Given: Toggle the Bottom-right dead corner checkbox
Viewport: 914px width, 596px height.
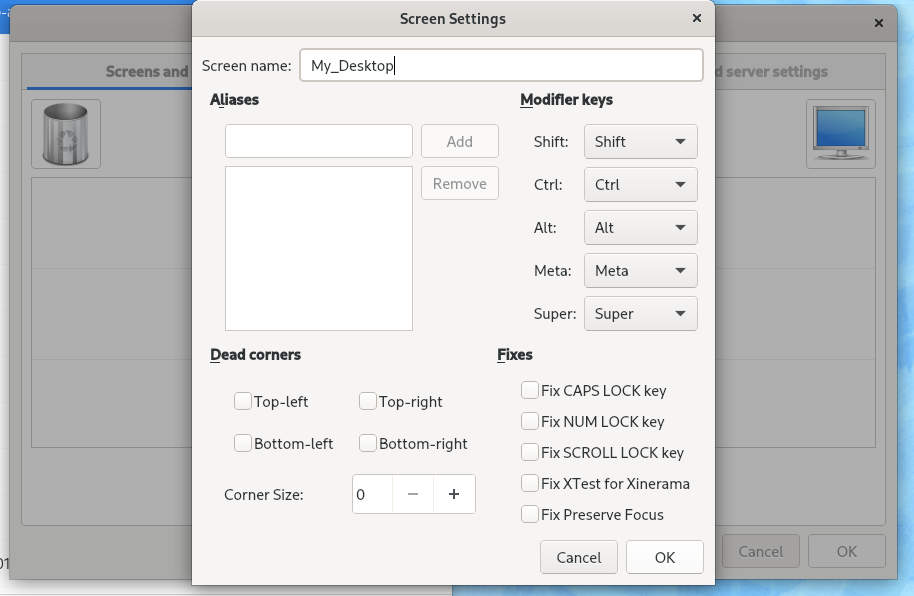Looking at the screenshot, I should [x=368, y=443].
